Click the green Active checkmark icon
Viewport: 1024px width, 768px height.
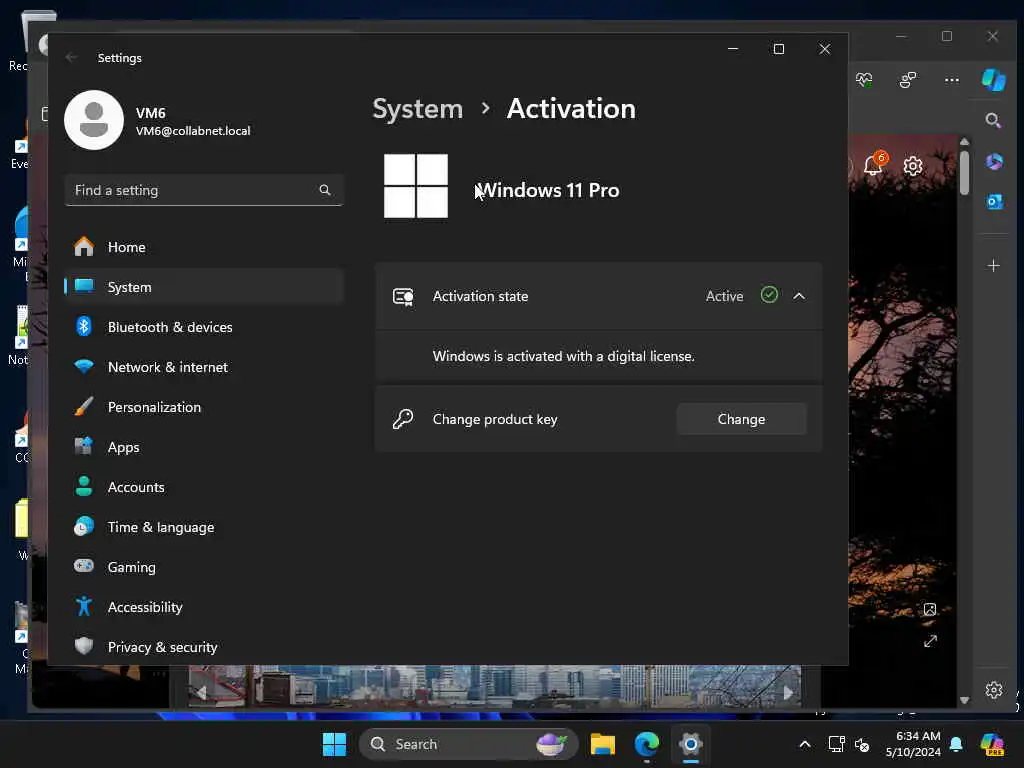[769, 295]
